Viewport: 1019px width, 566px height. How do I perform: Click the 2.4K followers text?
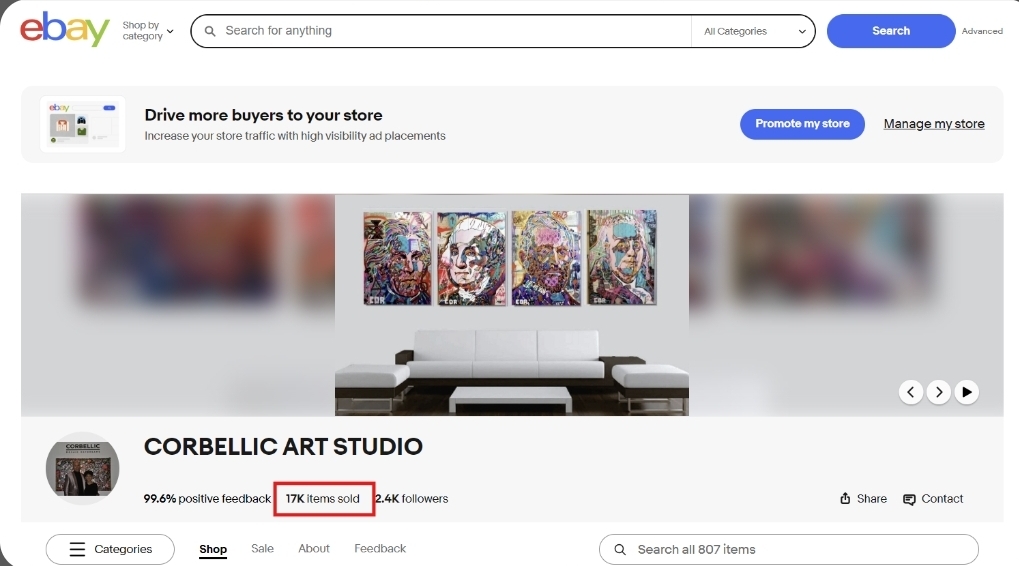click(x=412, y=498)
